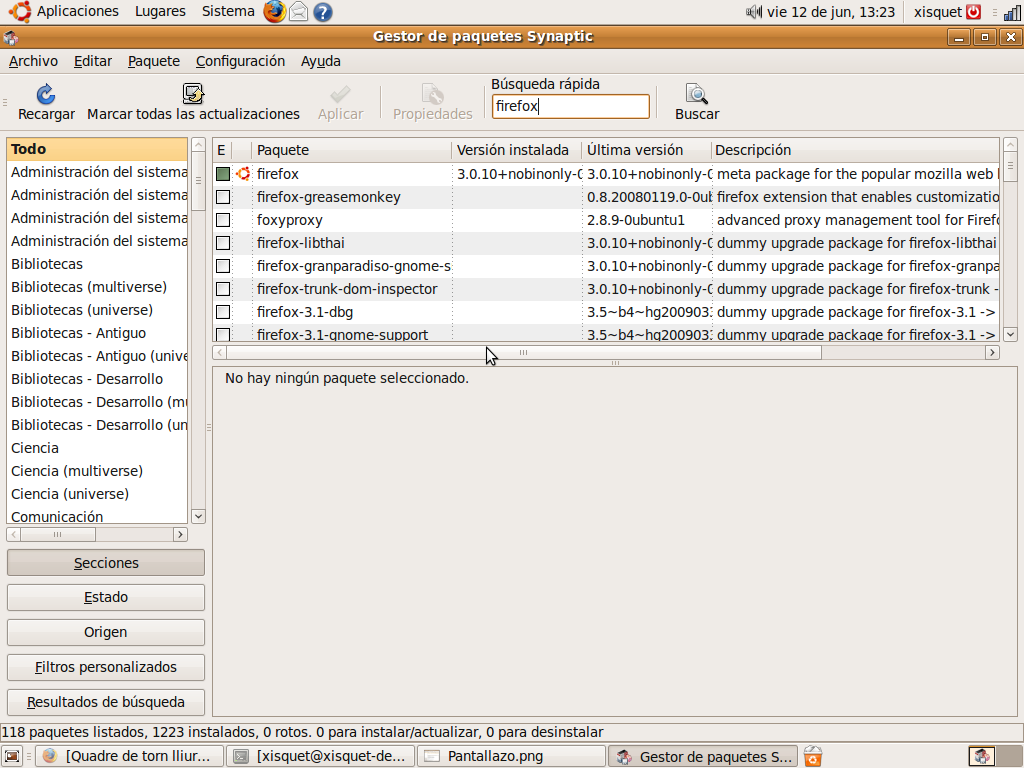Click the Buscar magnifier icon
The image size is (1024, 768).
click(x=697, y=94)
